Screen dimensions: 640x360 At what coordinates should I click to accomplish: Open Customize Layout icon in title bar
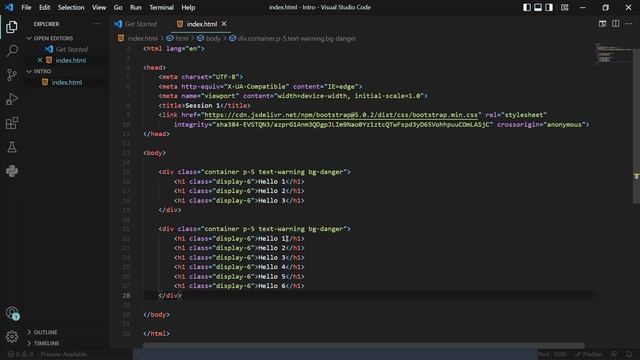point(564,7)
